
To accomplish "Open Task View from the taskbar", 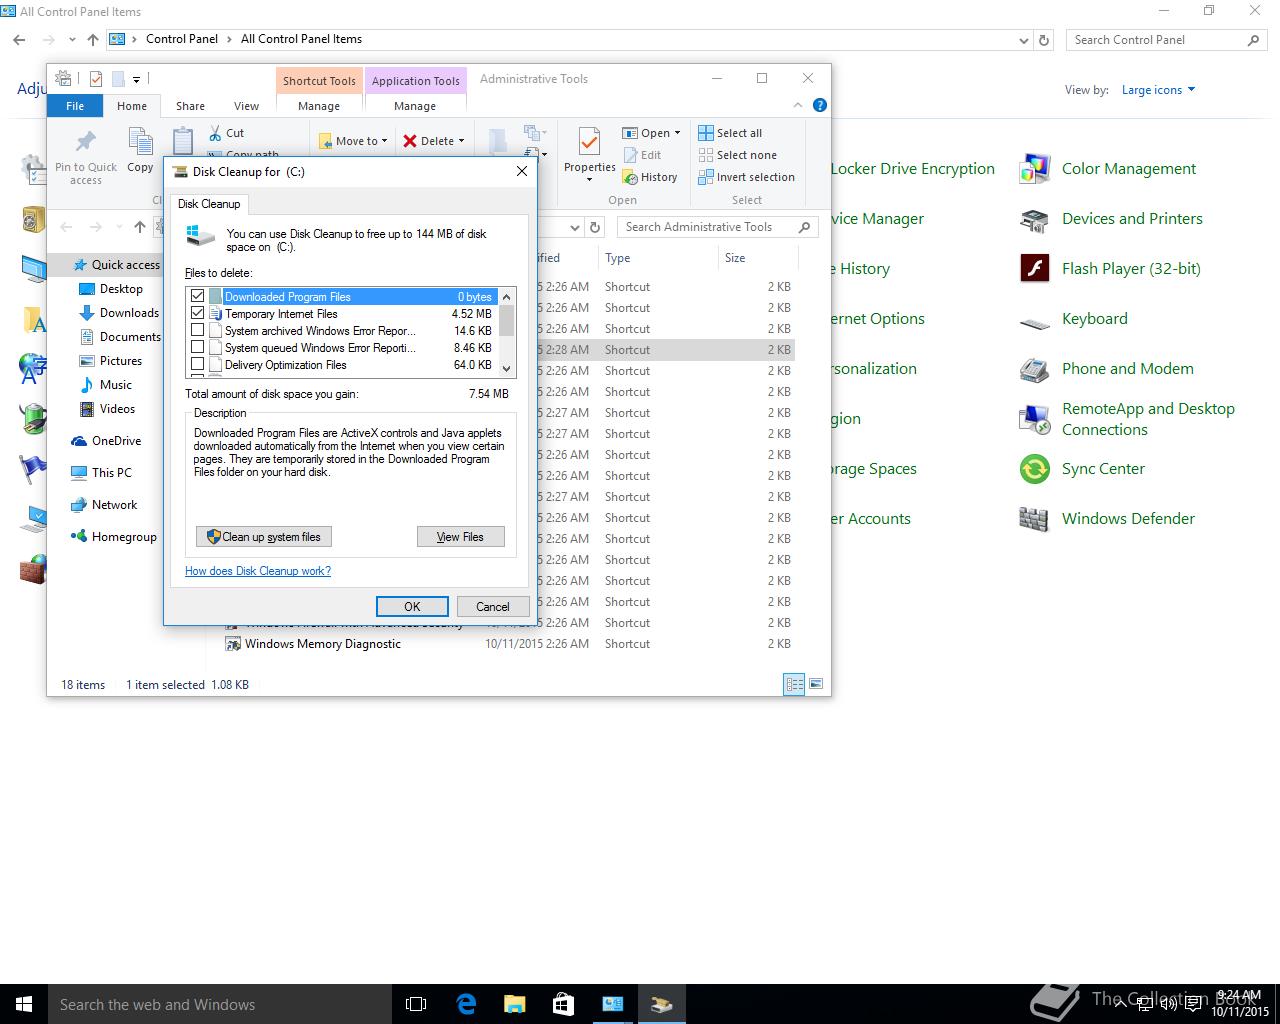I will [x=416, y=1004].
